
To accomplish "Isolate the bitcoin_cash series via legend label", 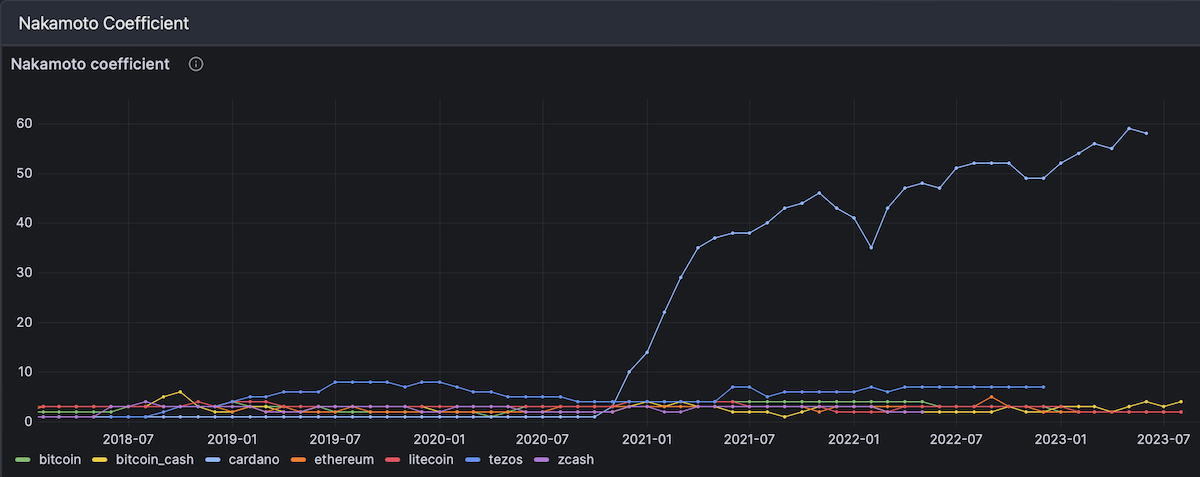I will point(155,459).
